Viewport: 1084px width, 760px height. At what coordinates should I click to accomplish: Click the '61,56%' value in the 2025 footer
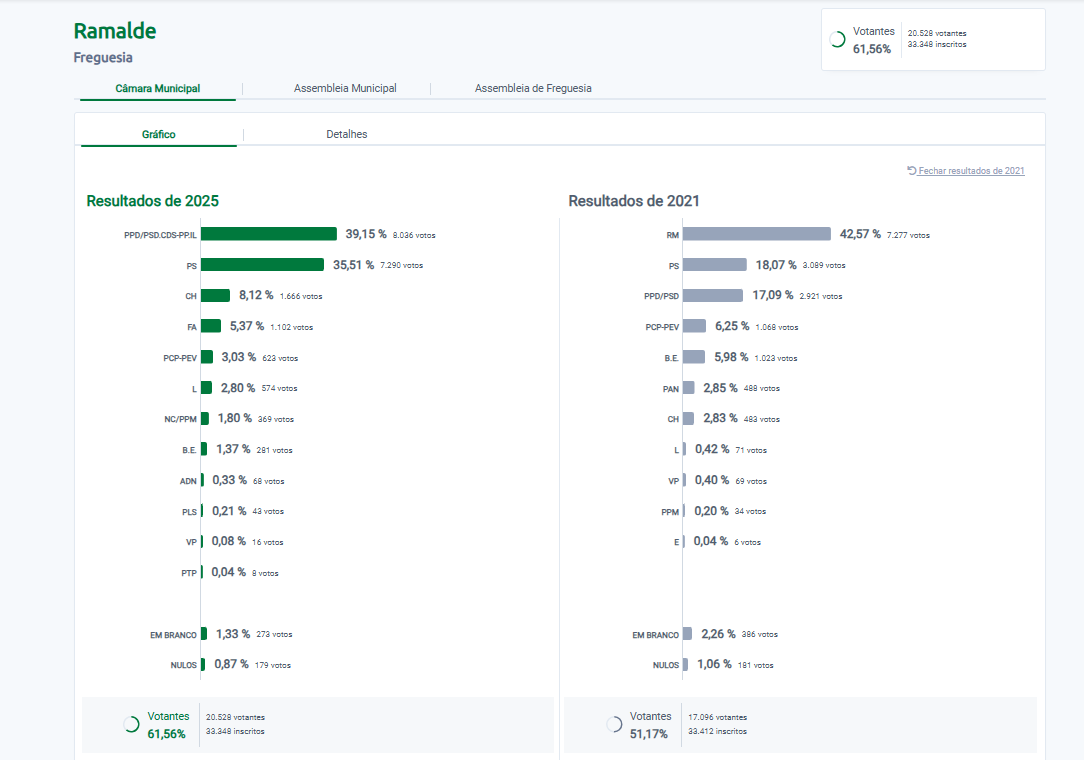(166, 734)
